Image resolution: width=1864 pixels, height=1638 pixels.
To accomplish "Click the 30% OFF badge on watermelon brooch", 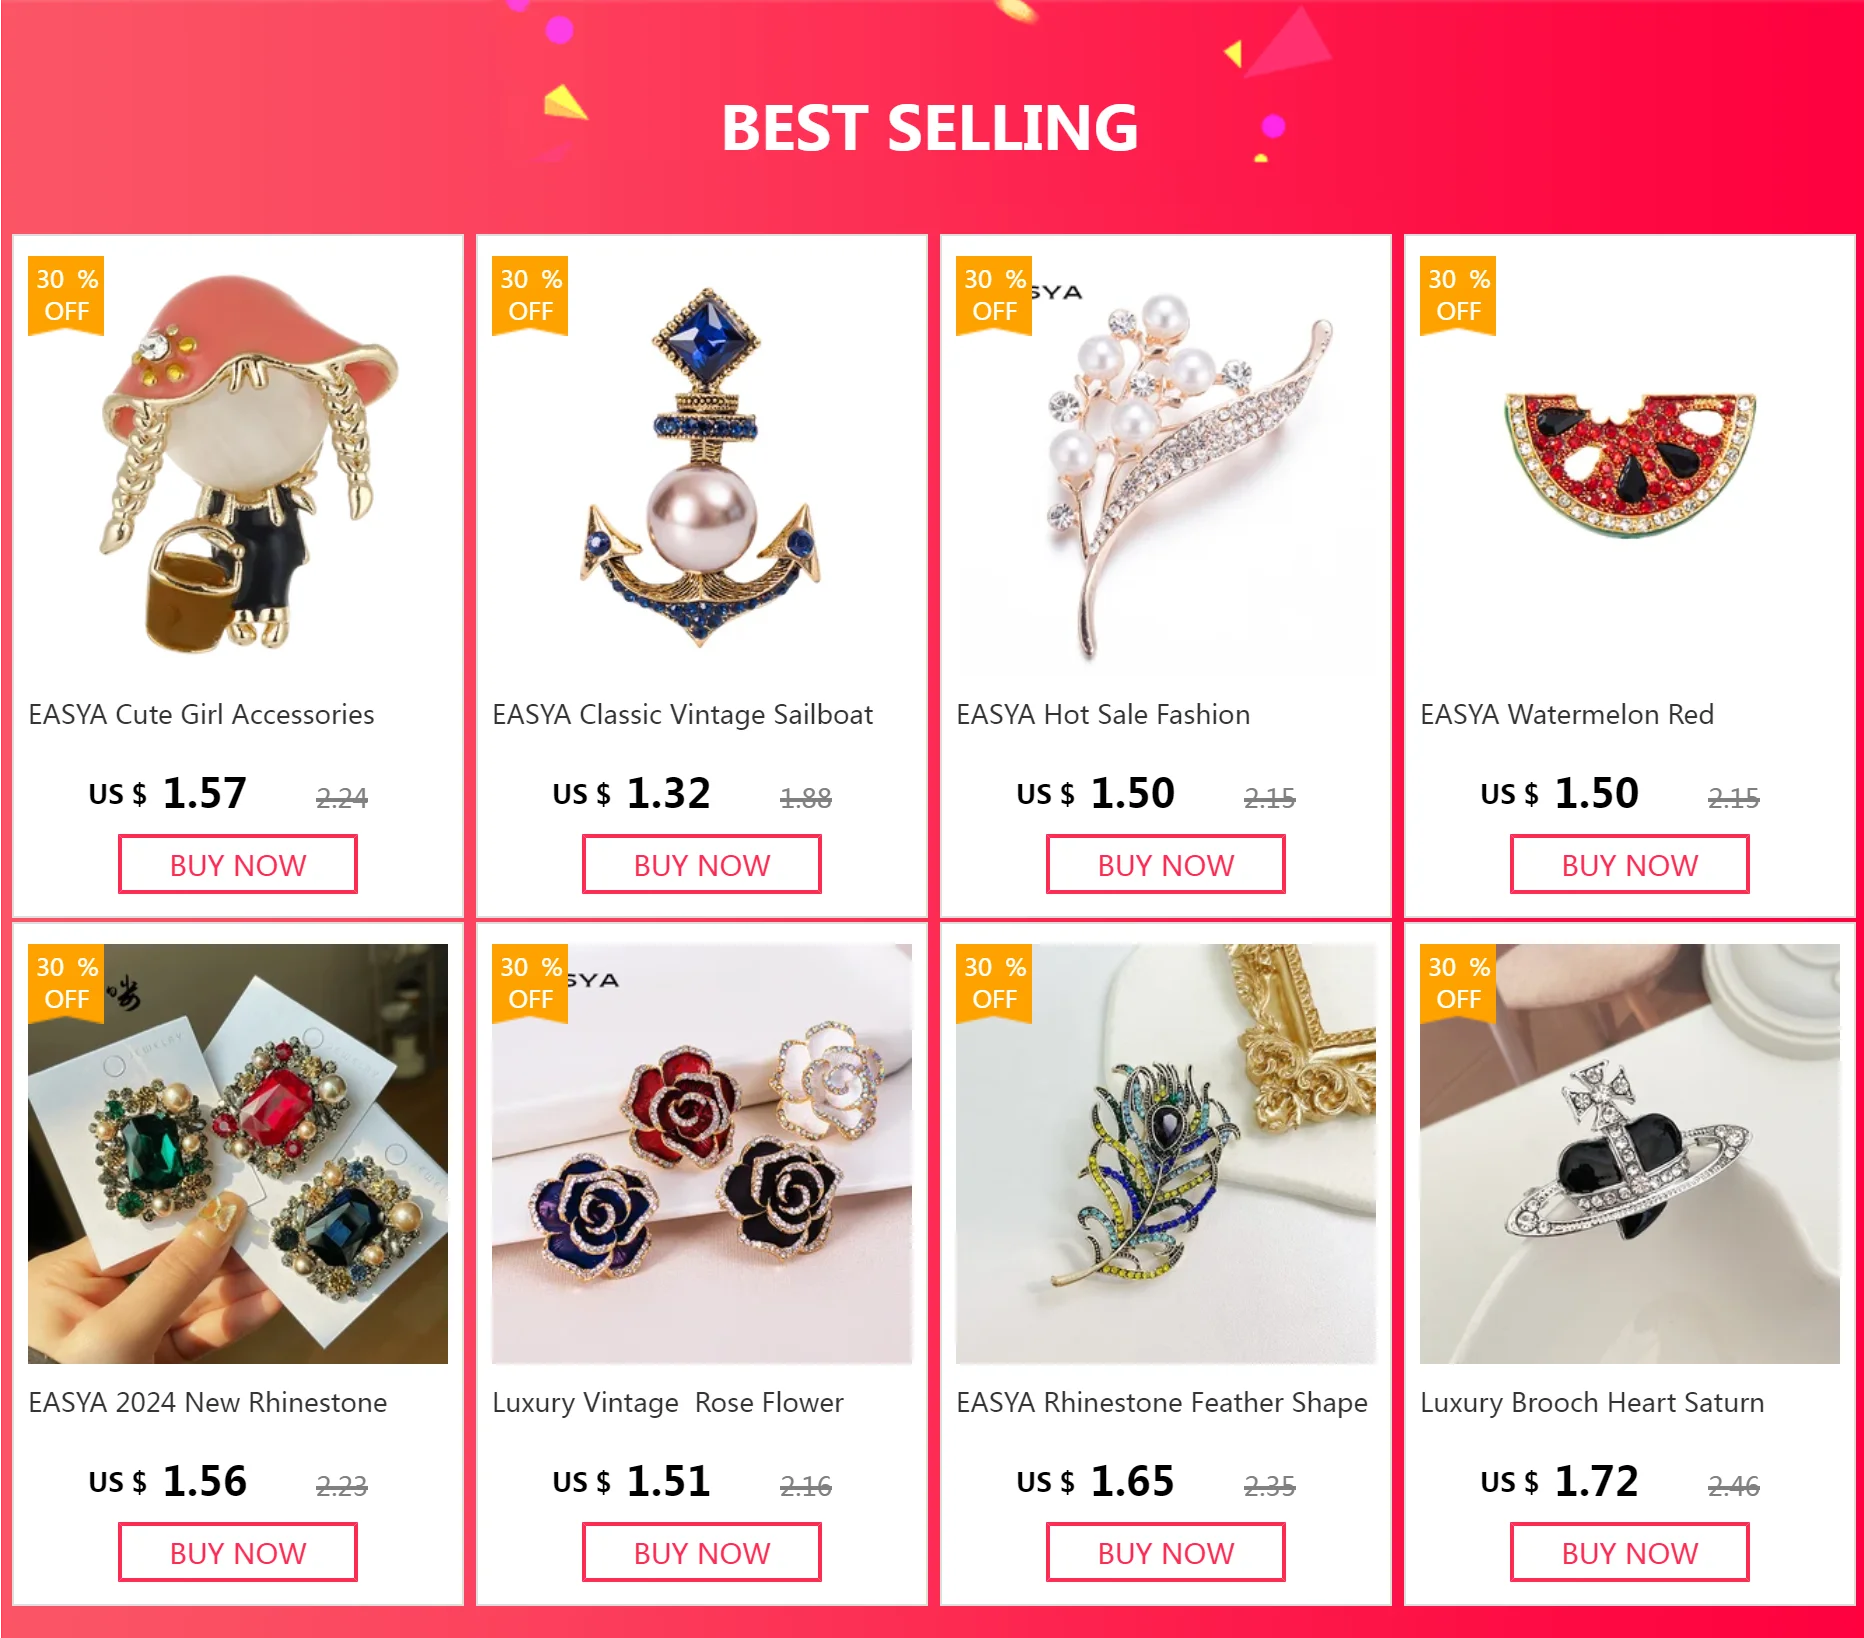I will click(1458, 295).
